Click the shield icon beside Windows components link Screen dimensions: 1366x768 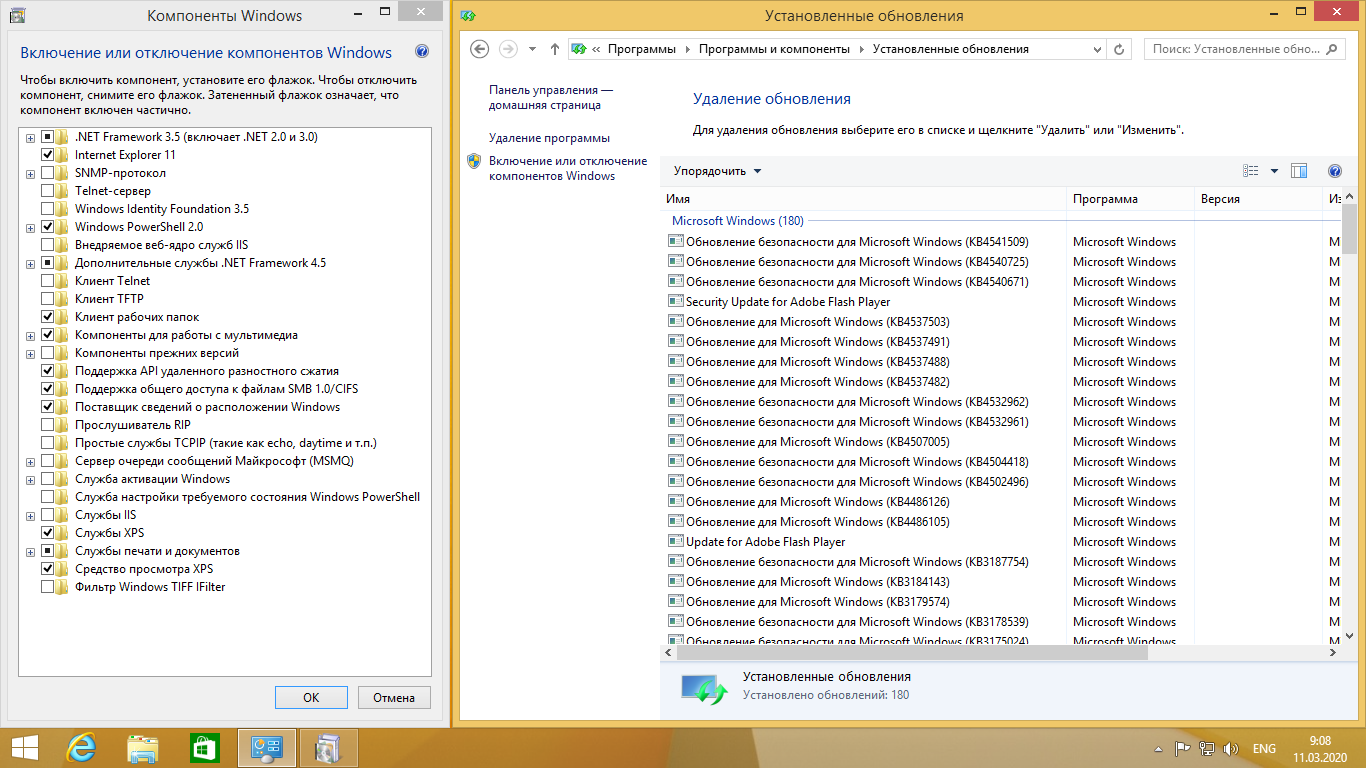tap(474, 161)
